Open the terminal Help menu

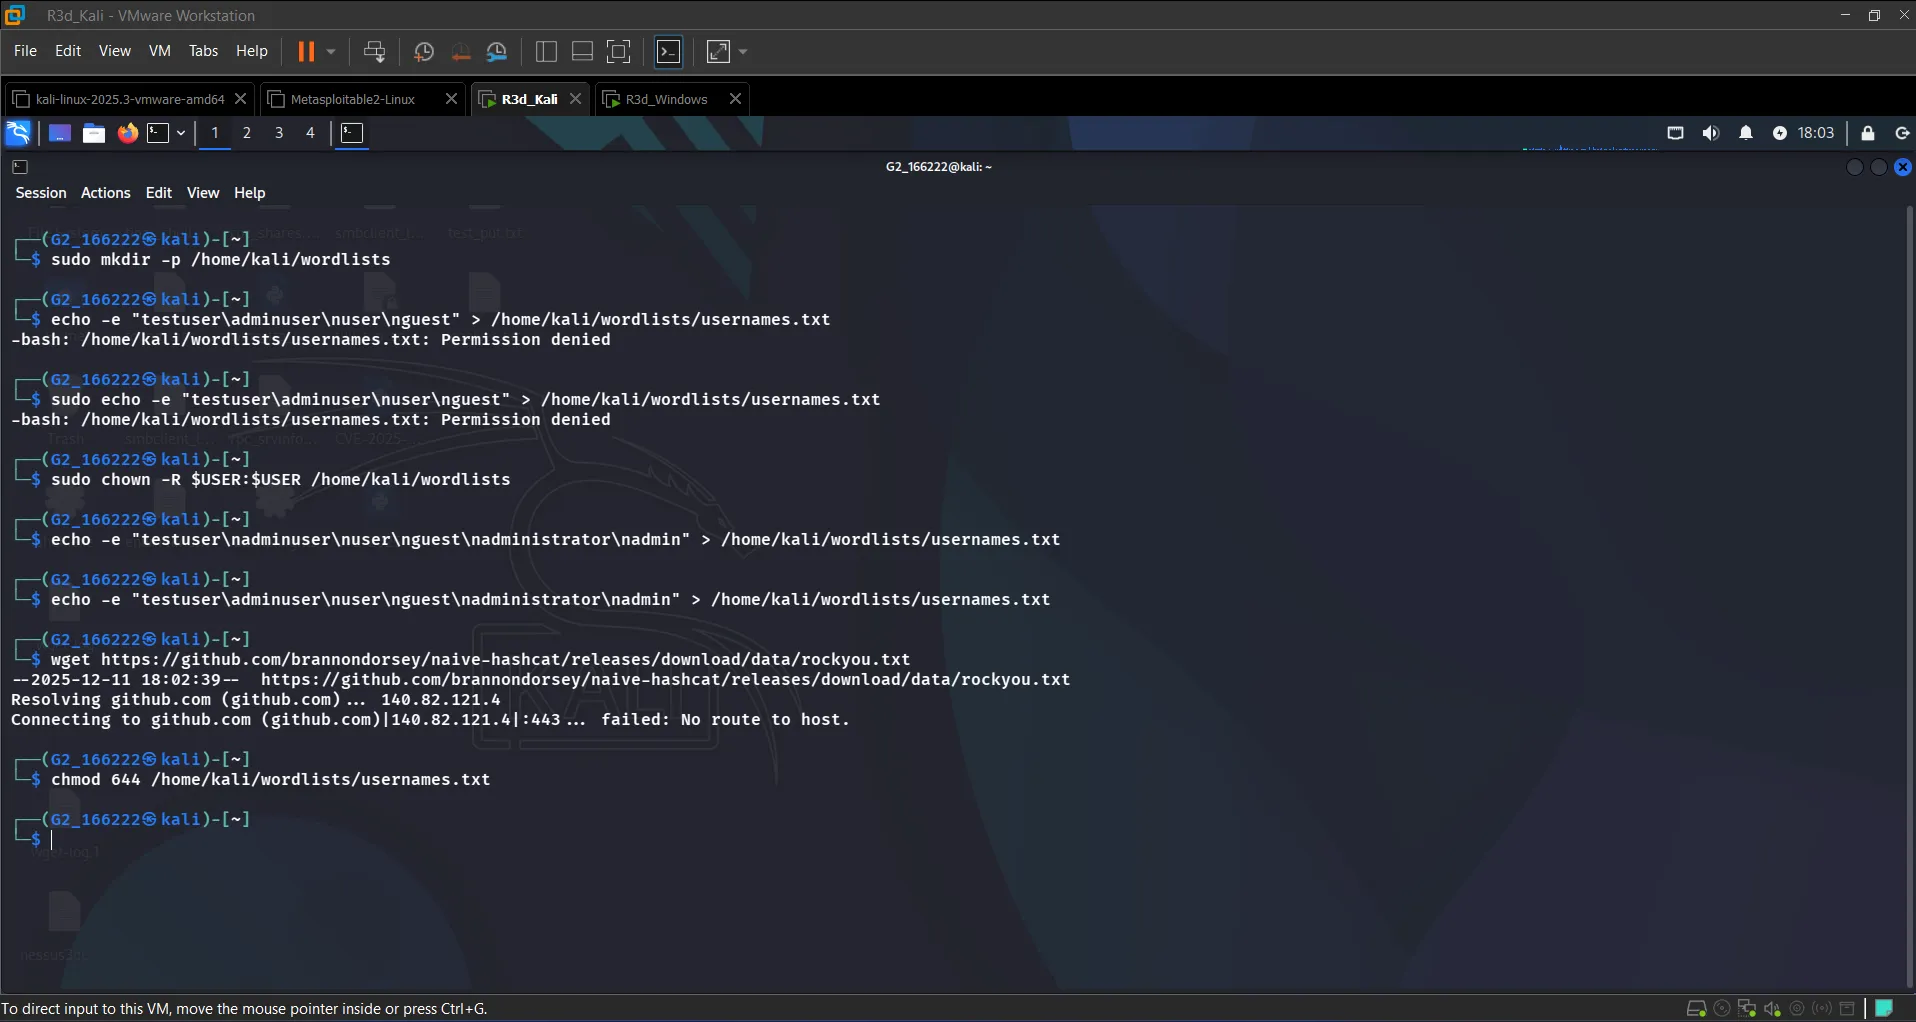pos(250,193)
